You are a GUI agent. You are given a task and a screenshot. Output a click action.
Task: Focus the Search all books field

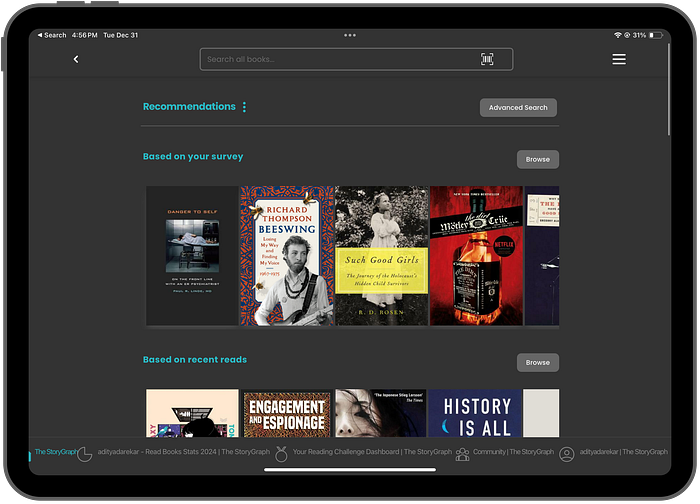[356, 59]
